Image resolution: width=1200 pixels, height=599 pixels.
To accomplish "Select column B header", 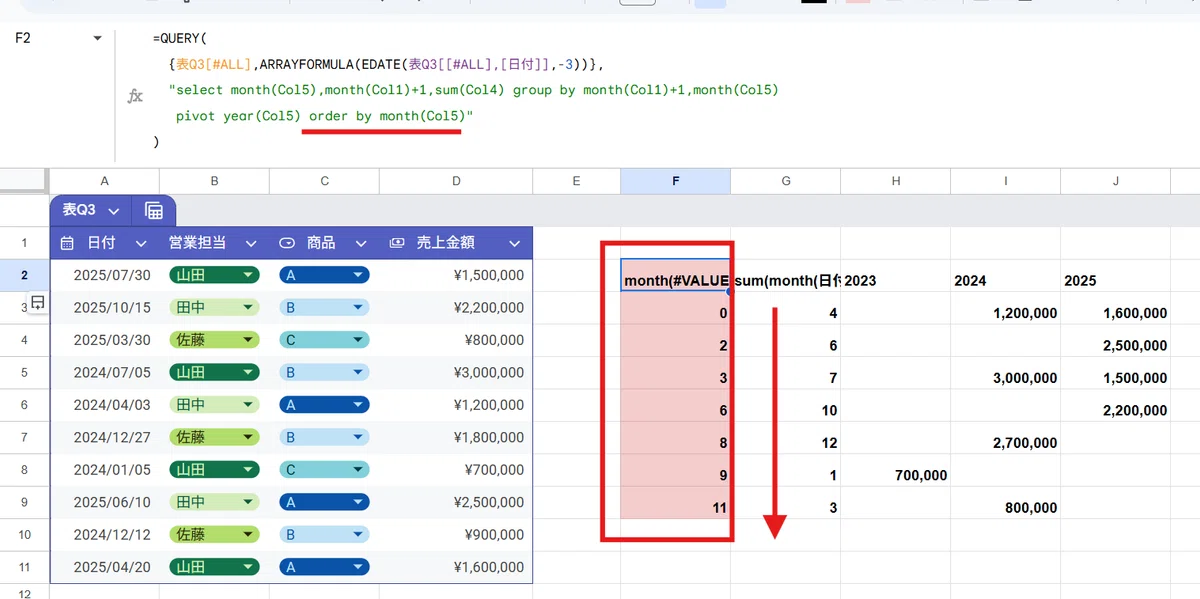I will (x=214, y=181).
